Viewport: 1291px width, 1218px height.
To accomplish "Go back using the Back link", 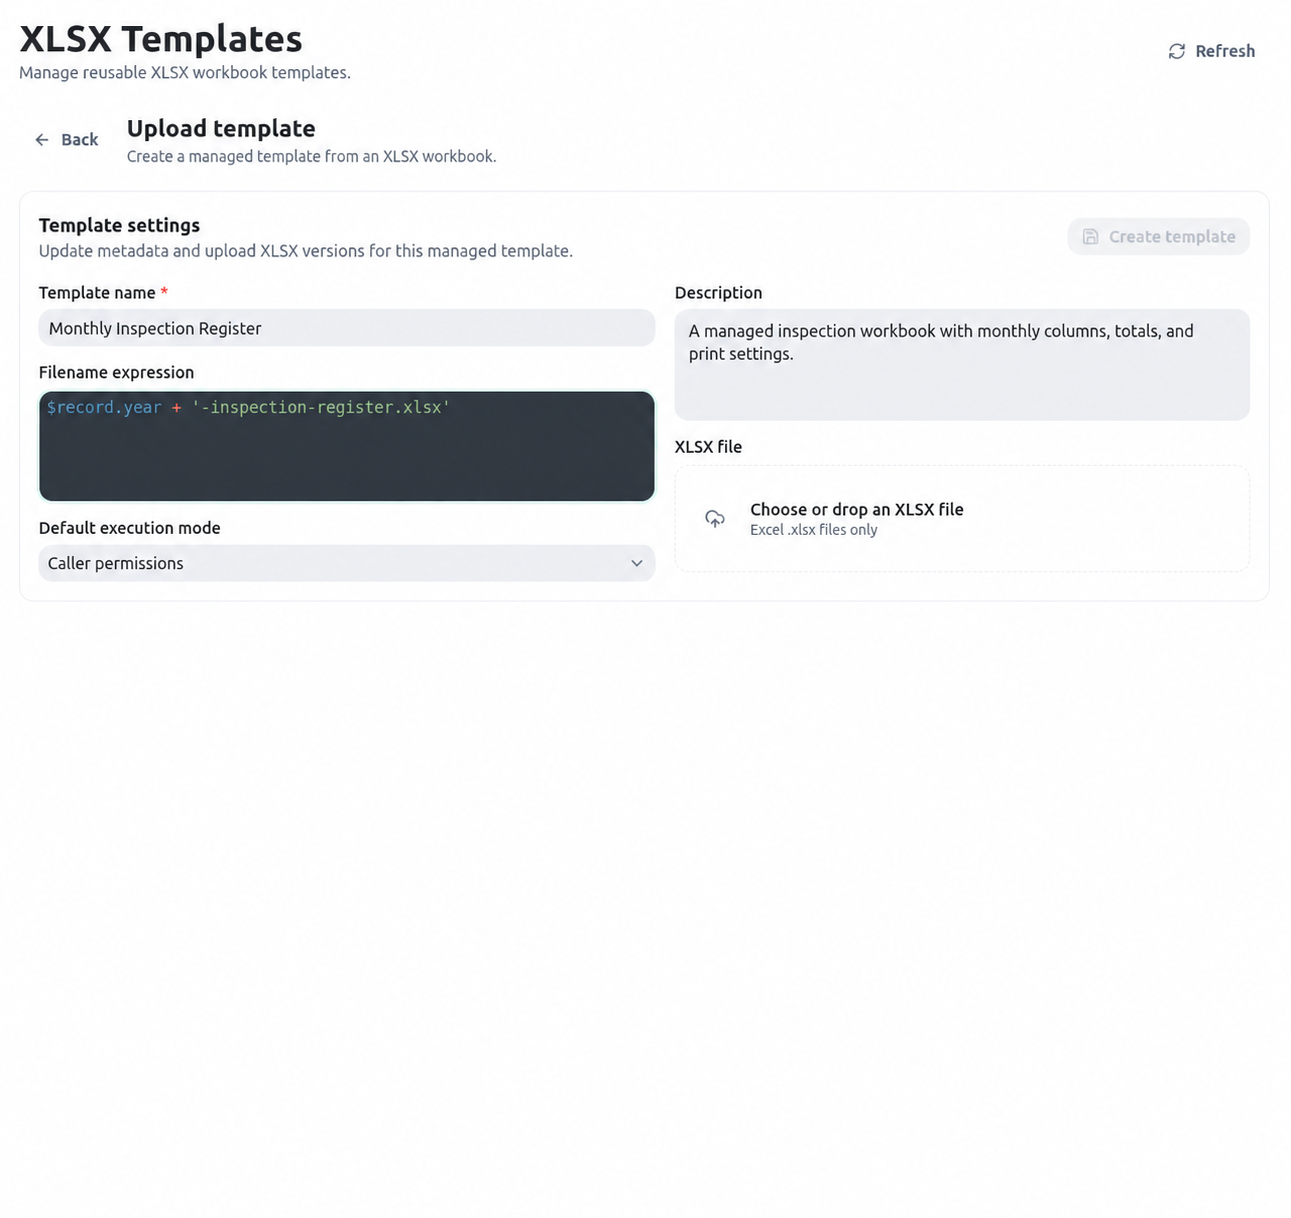I will [x=67, y=140].
